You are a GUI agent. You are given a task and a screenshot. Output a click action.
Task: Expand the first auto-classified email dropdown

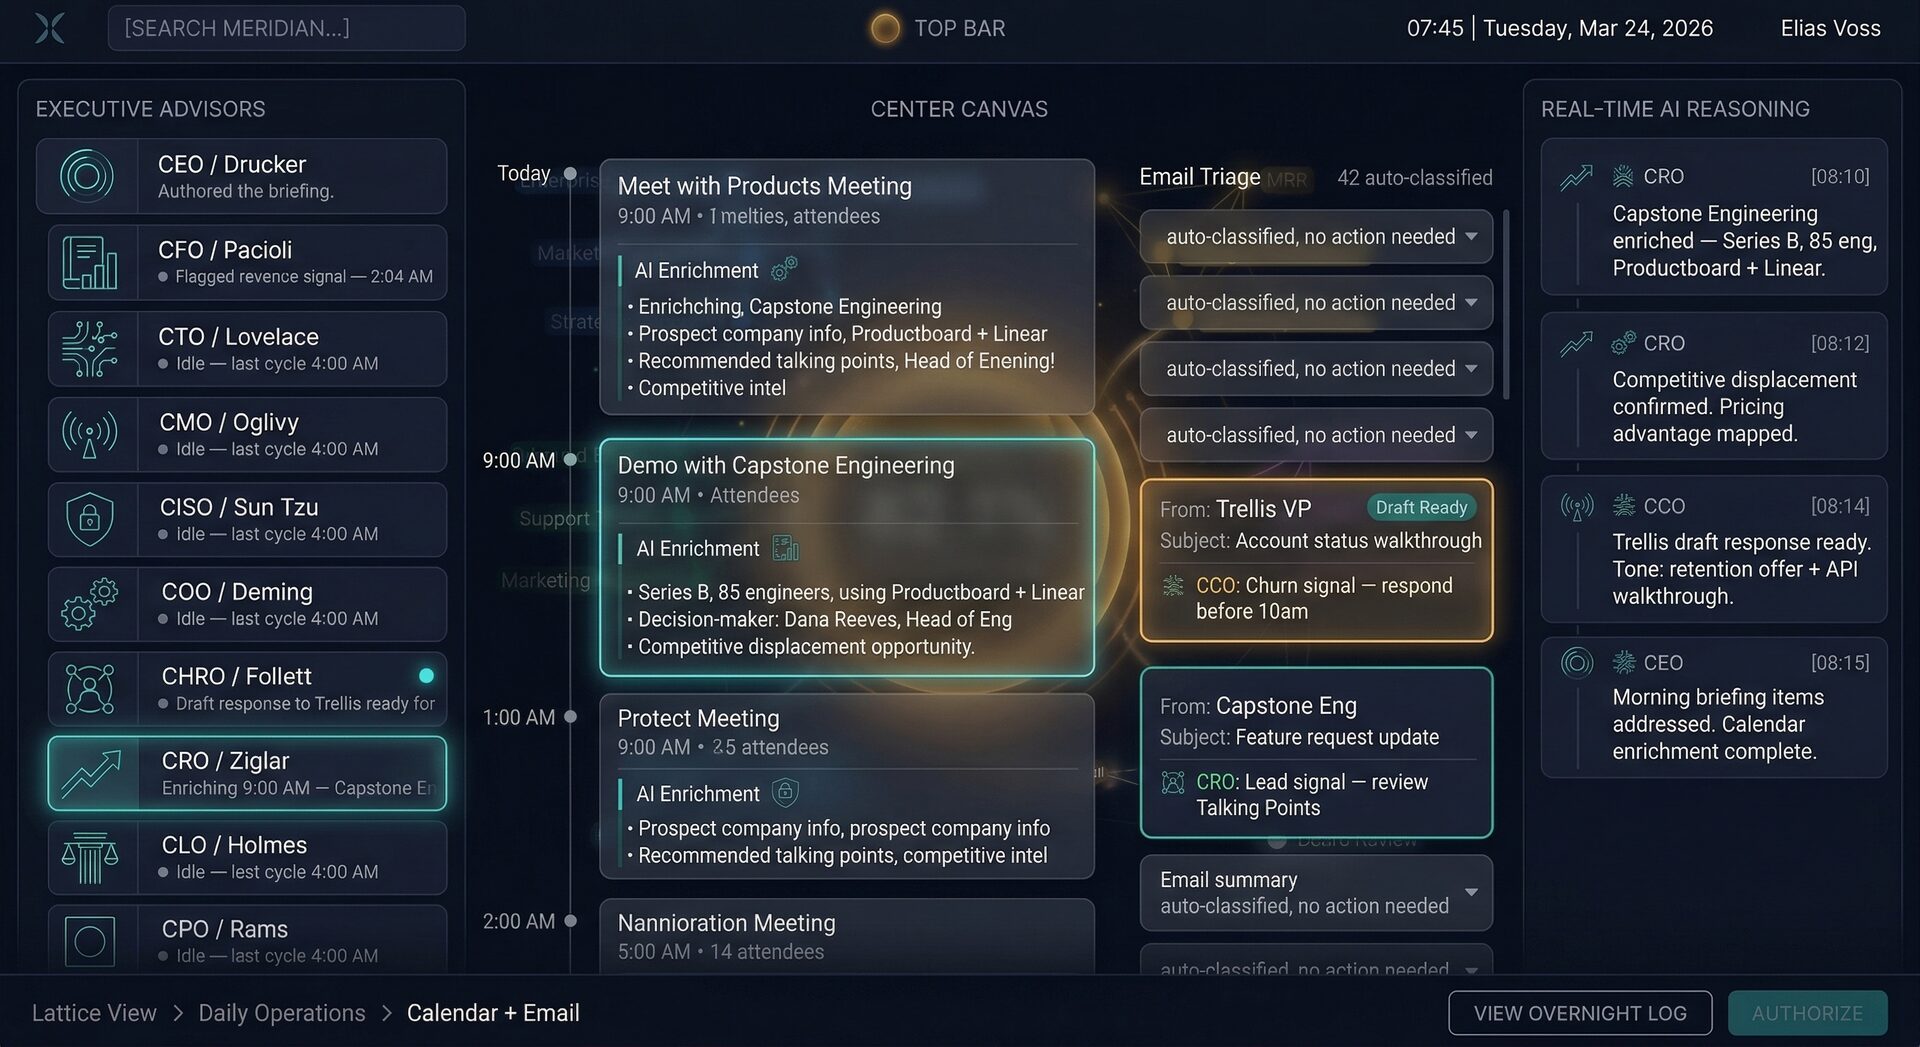tap(1472, 236)
